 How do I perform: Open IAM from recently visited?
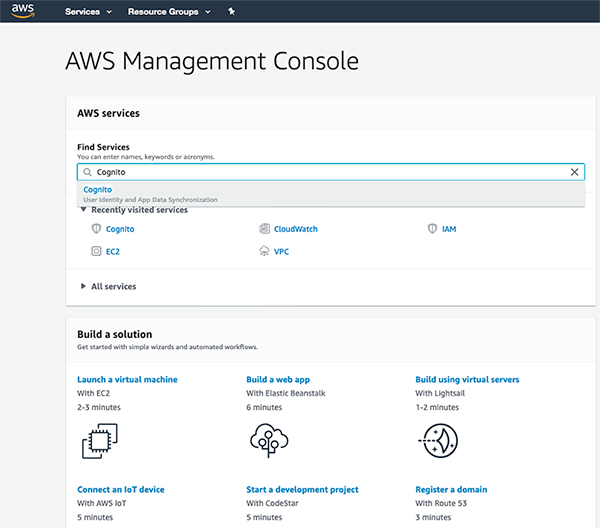pos(449,229)
